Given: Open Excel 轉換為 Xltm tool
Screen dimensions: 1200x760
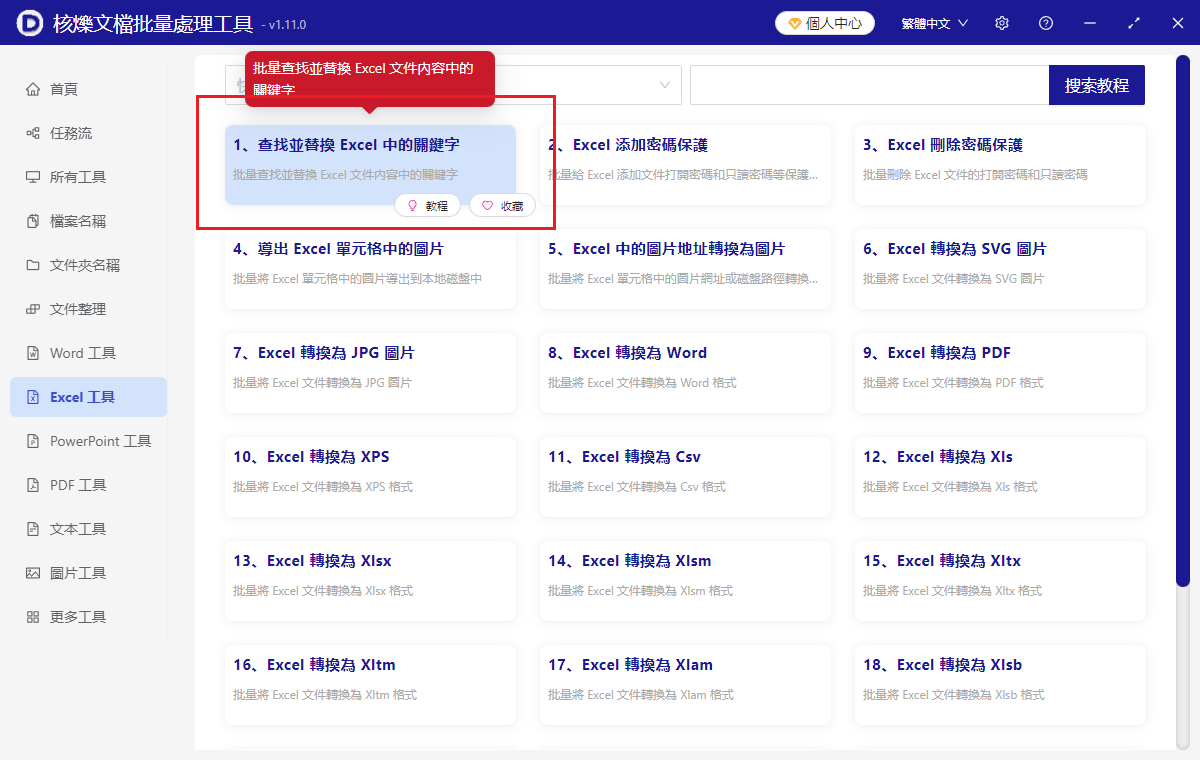Looking at the screenshot, I should click(x=370, y=685).
